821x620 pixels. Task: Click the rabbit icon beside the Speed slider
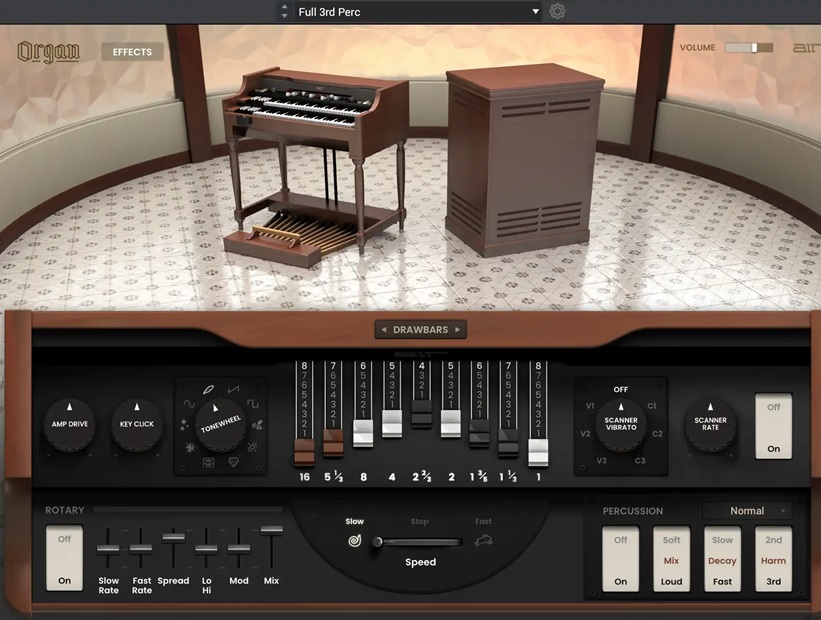483,541
